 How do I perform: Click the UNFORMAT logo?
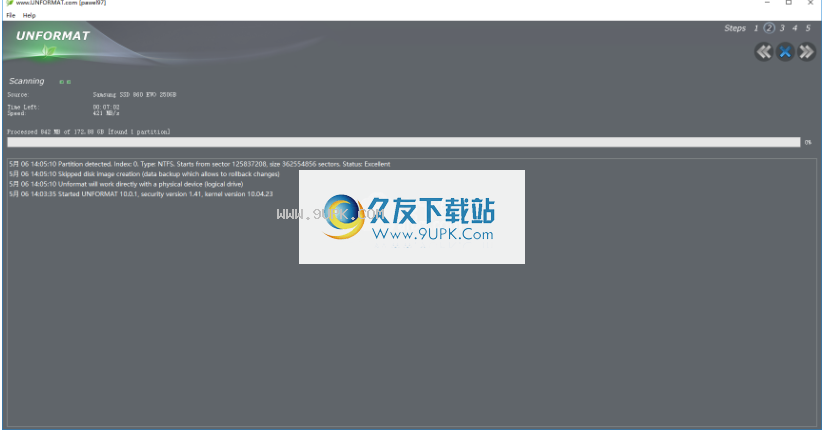tap(53, 36)
